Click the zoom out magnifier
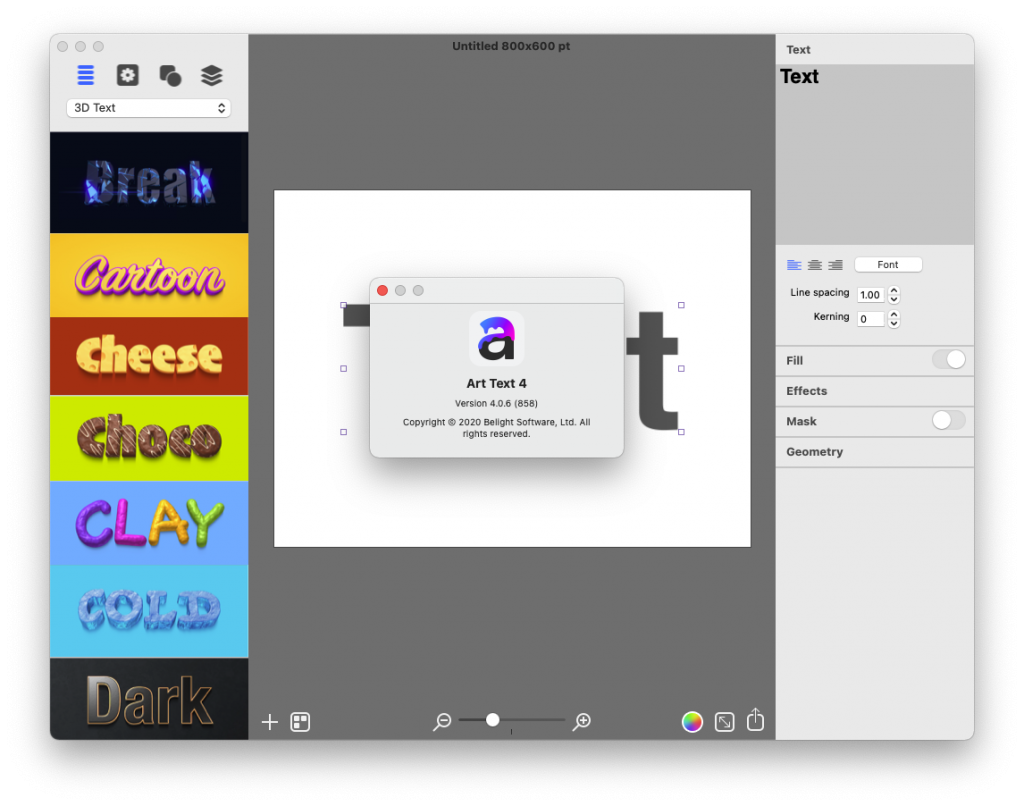 point(442,721)
